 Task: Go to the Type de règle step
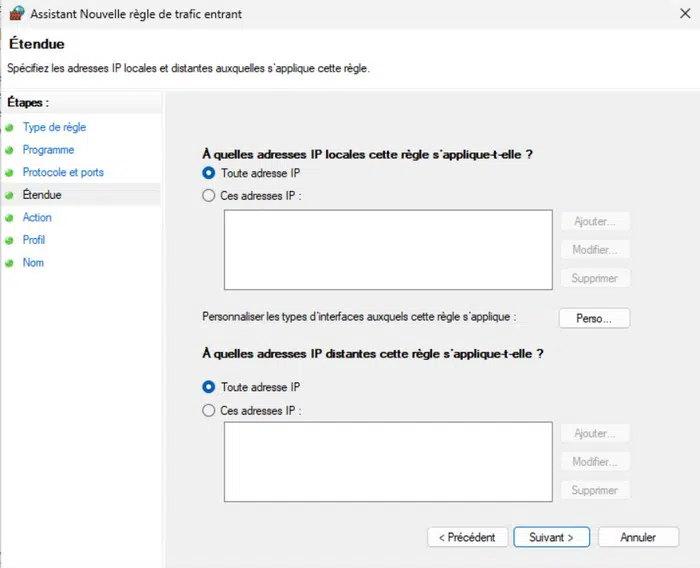54,128
